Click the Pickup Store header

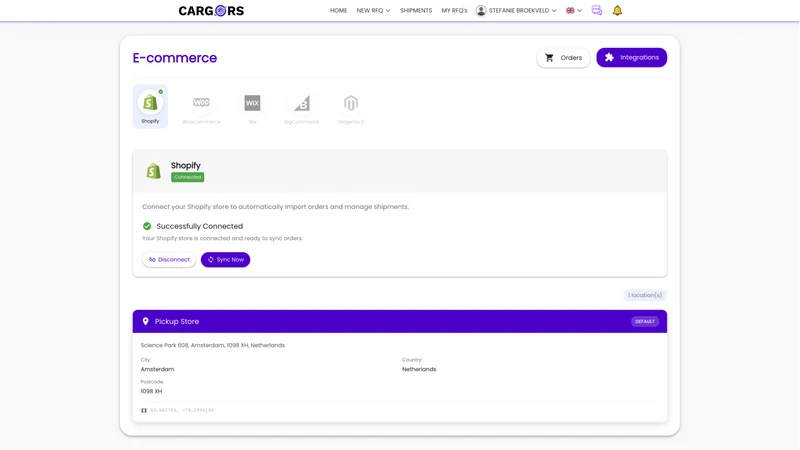[x=399, y=321]
